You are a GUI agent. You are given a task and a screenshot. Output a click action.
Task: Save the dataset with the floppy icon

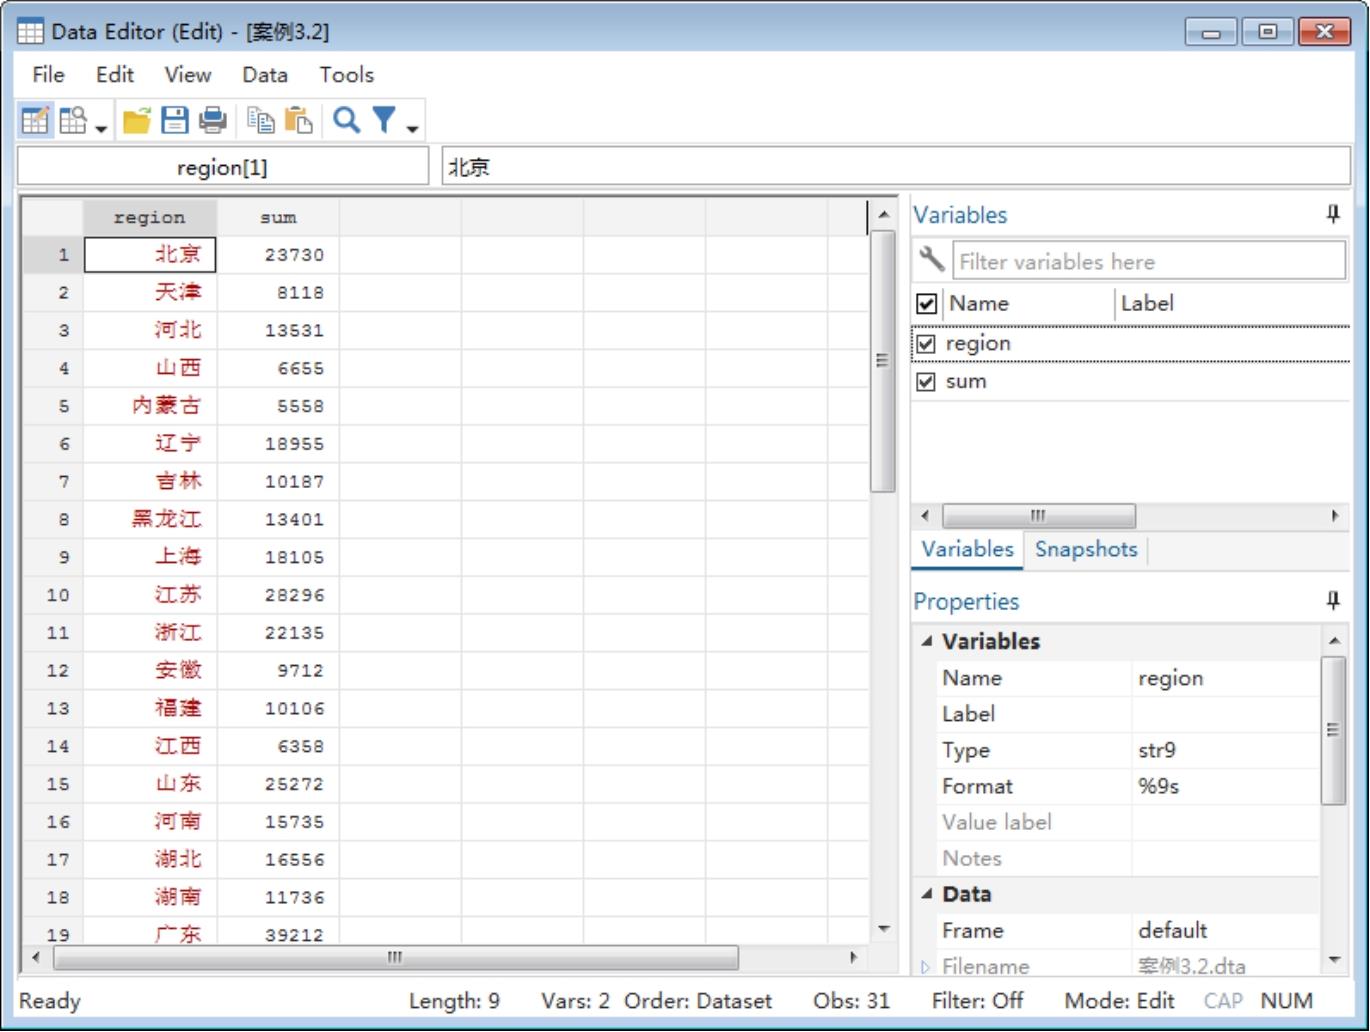point(175,121)
